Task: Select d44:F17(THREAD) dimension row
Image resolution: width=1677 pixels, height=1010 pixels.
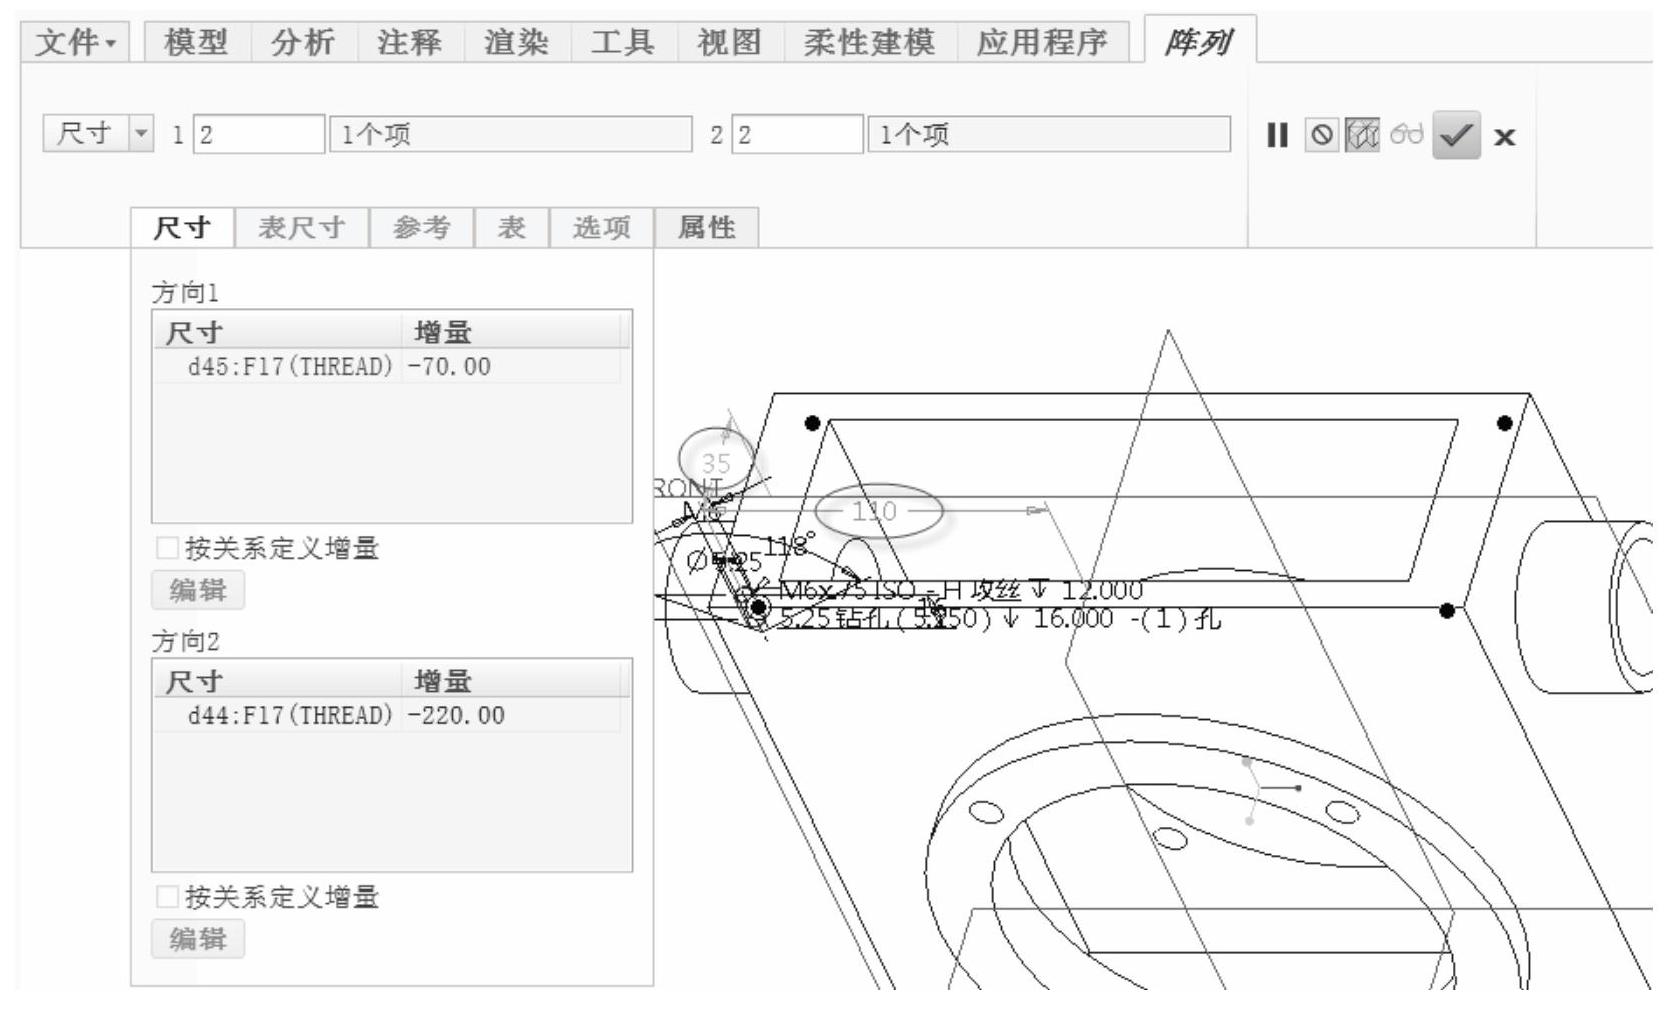Action: tap(291, 716)
